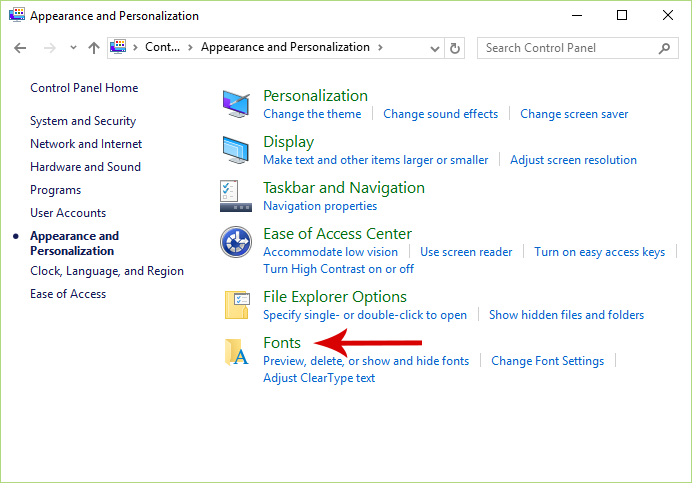
Task: Click the Display monitor icon
Action: pos(236,150)
